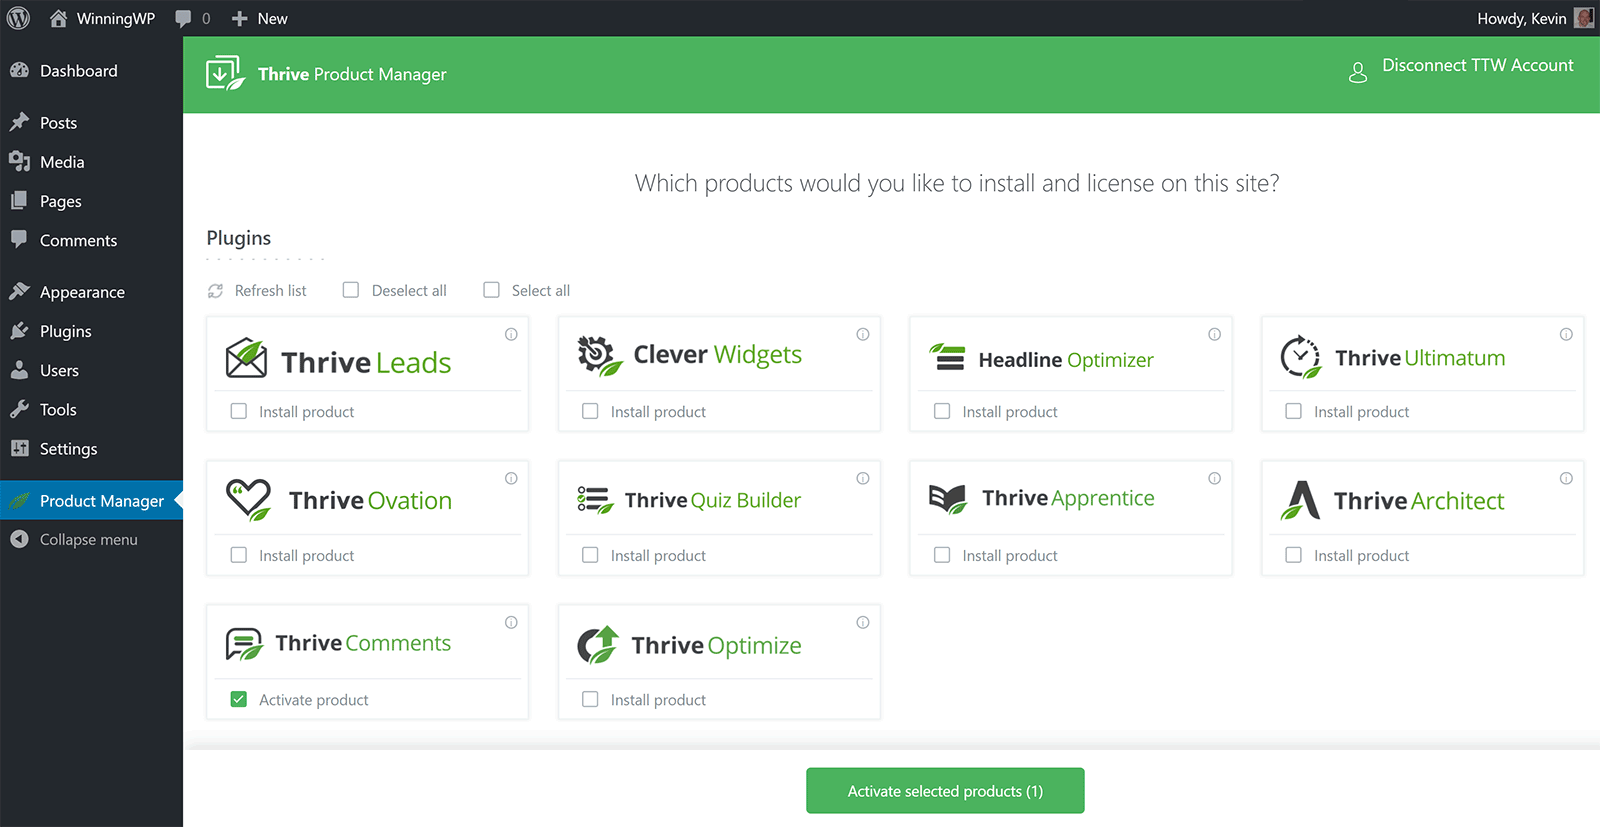1600x827 pixels.
Task: Open Plugins menu in the sidebar
Action: 91,331
